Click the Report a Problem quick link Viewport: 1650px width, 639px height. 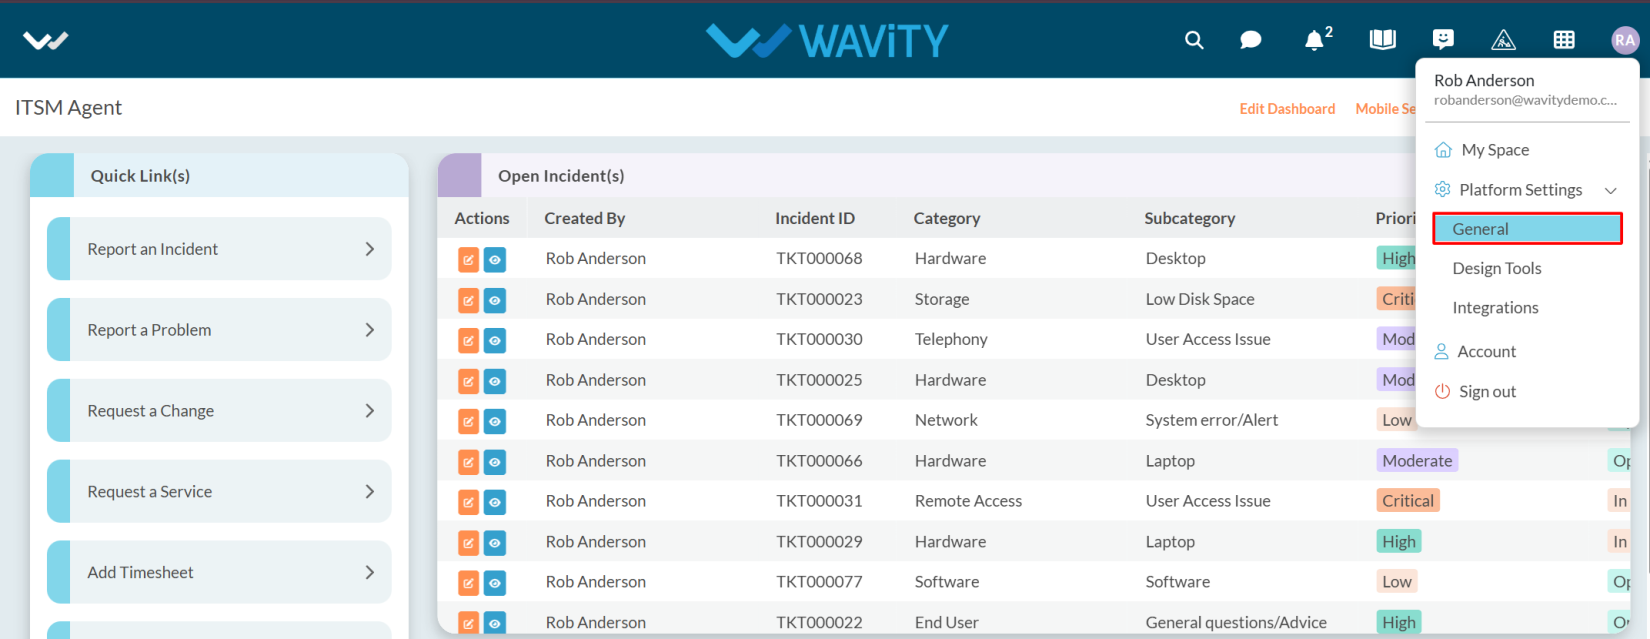click(x=219, y=330)
